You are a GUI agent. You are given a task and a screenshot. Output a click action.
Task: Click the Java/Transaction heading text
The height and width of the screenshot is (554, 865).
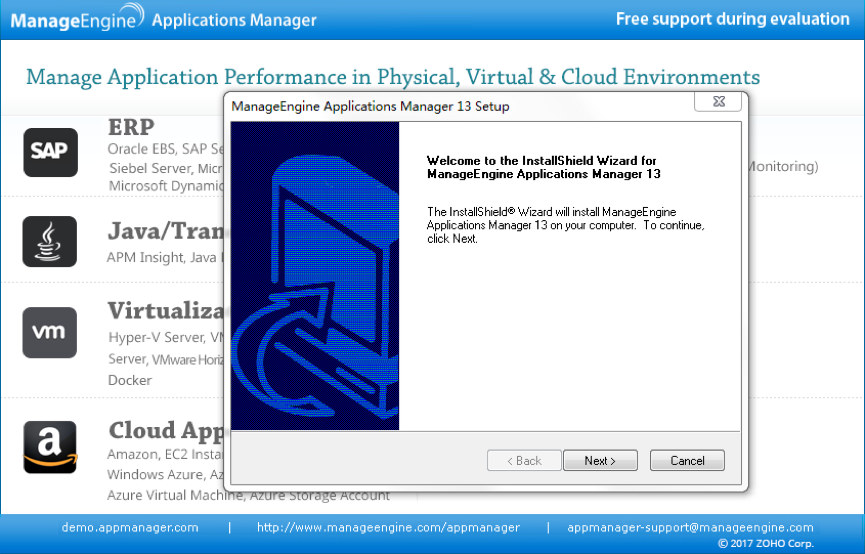point(166,231)
